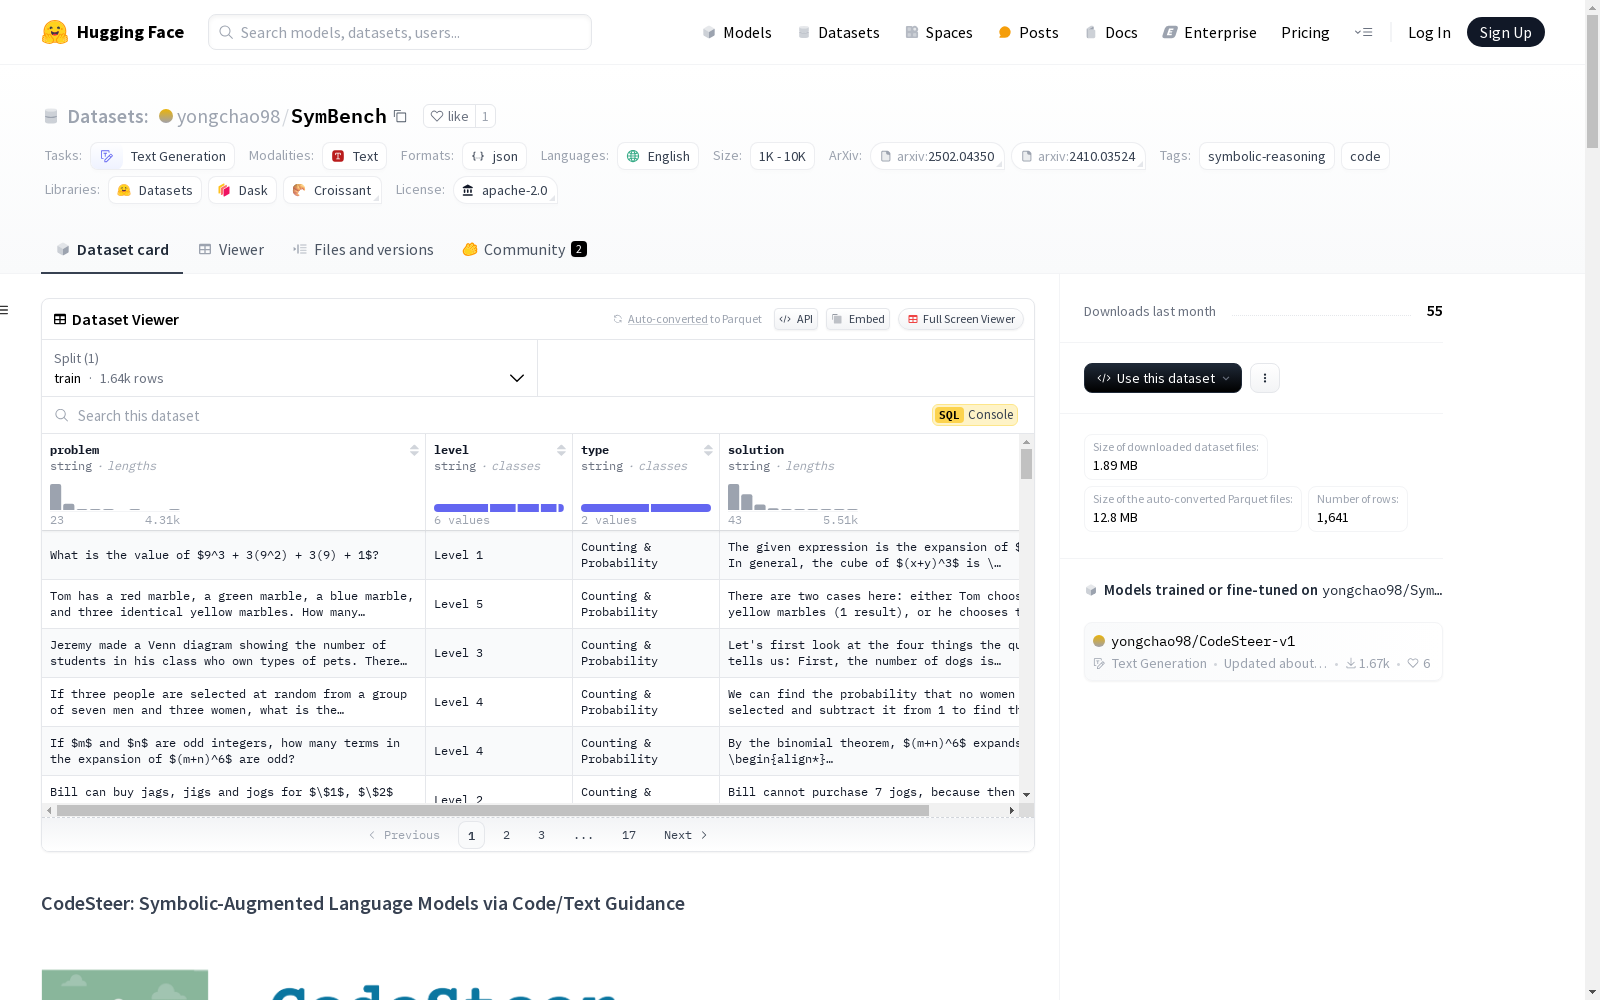Click the SQL Console button
This screenshot has height=1000, width=1600.
click(x=975, y=415)
